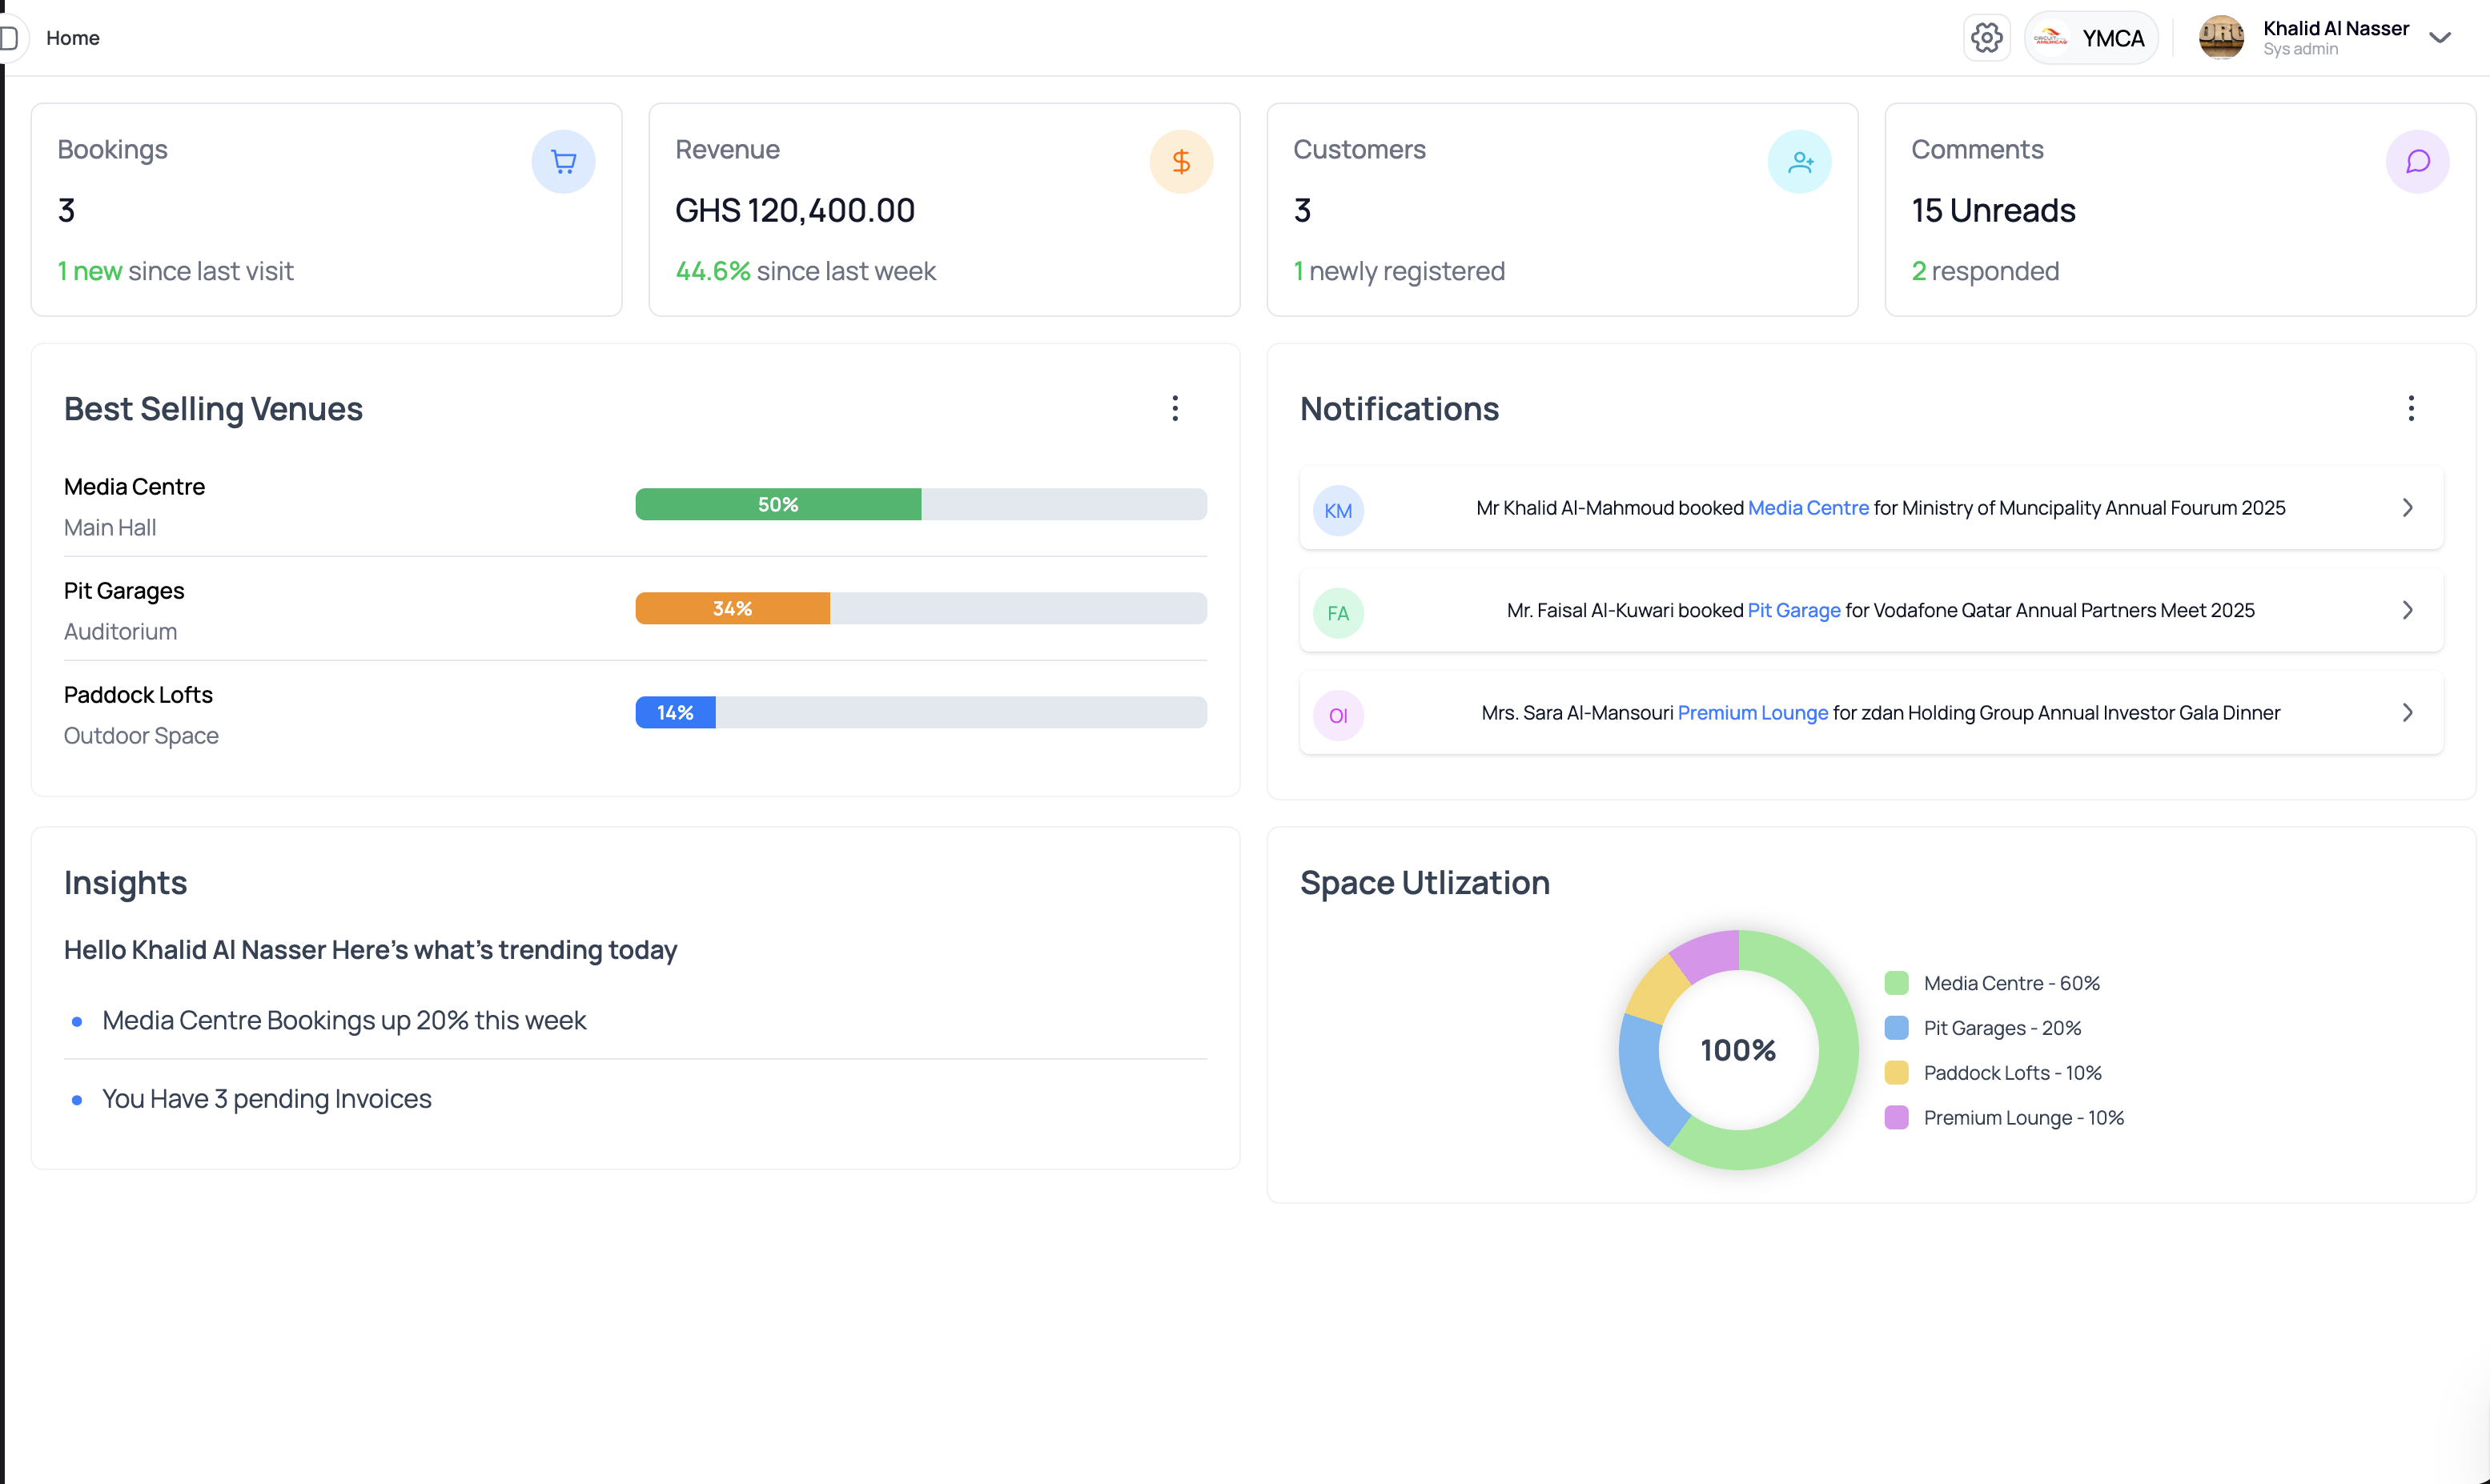Open settings via the gear icon

[x=1986, y=38]
